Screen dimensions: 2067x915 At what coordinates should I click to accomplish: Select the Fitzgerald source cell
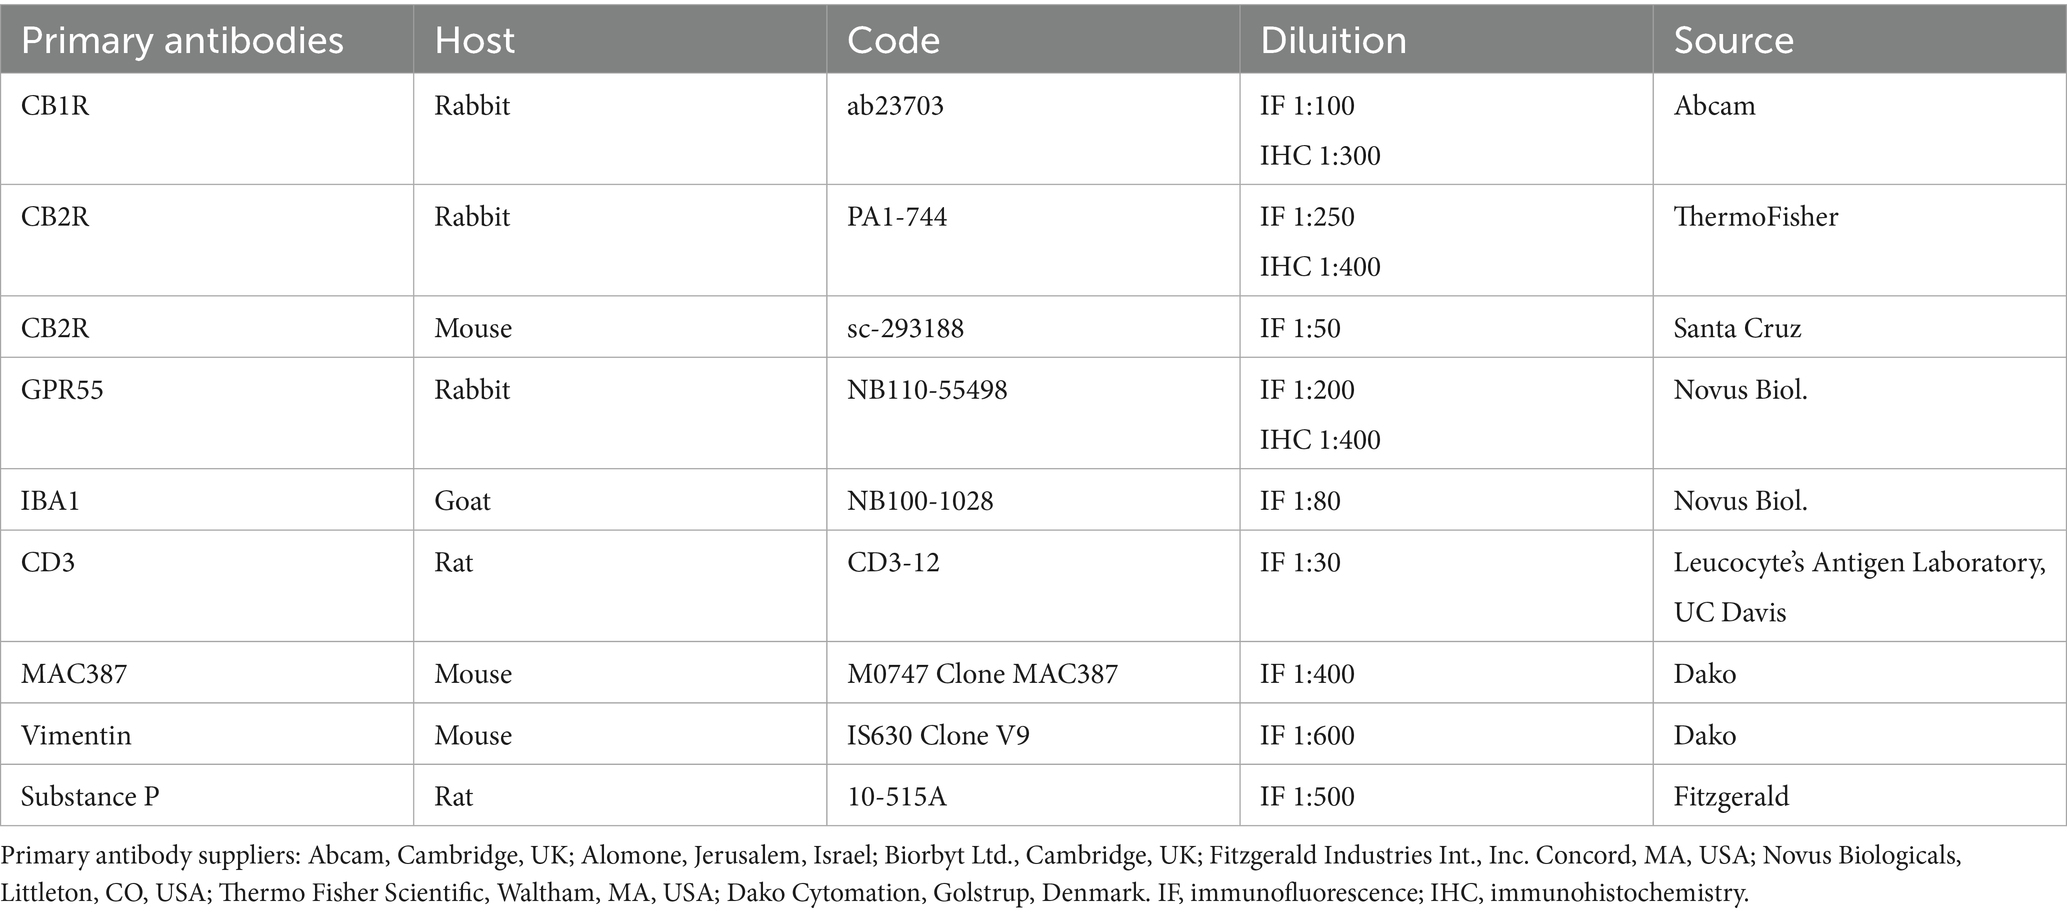(x=1731, y=796)
